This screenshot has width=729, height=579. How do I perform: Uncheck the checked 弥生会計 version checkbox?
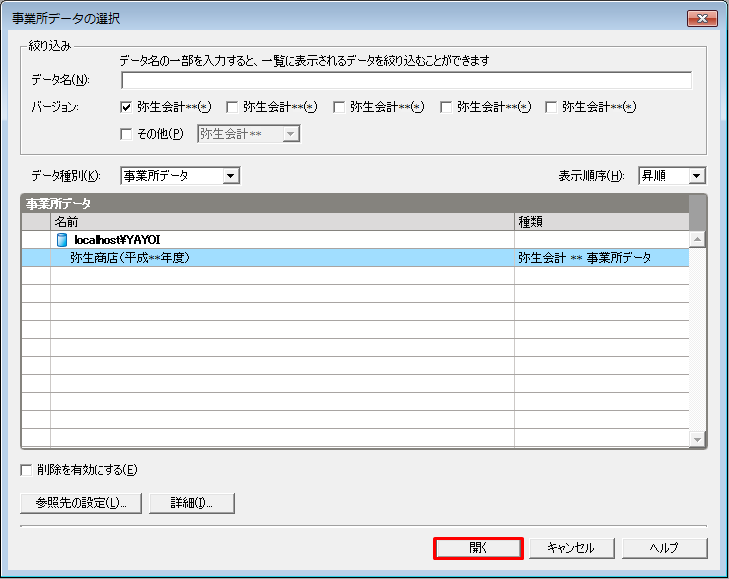126,107
